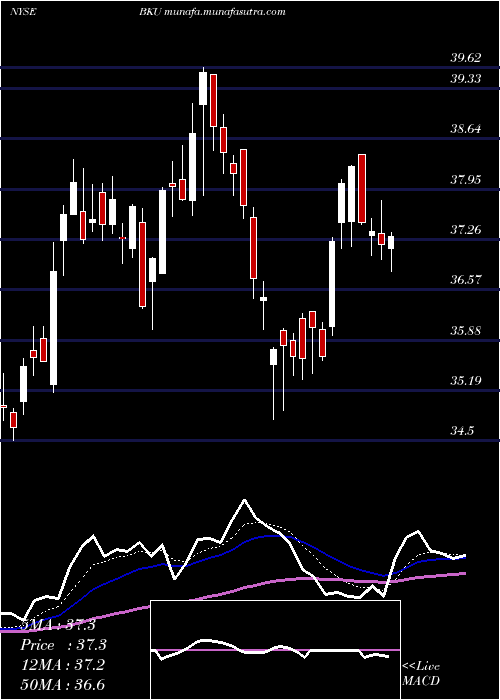Screen dimensions: 500x700
Task: Click the 39.62 price level label
Action: click(466, 58)
